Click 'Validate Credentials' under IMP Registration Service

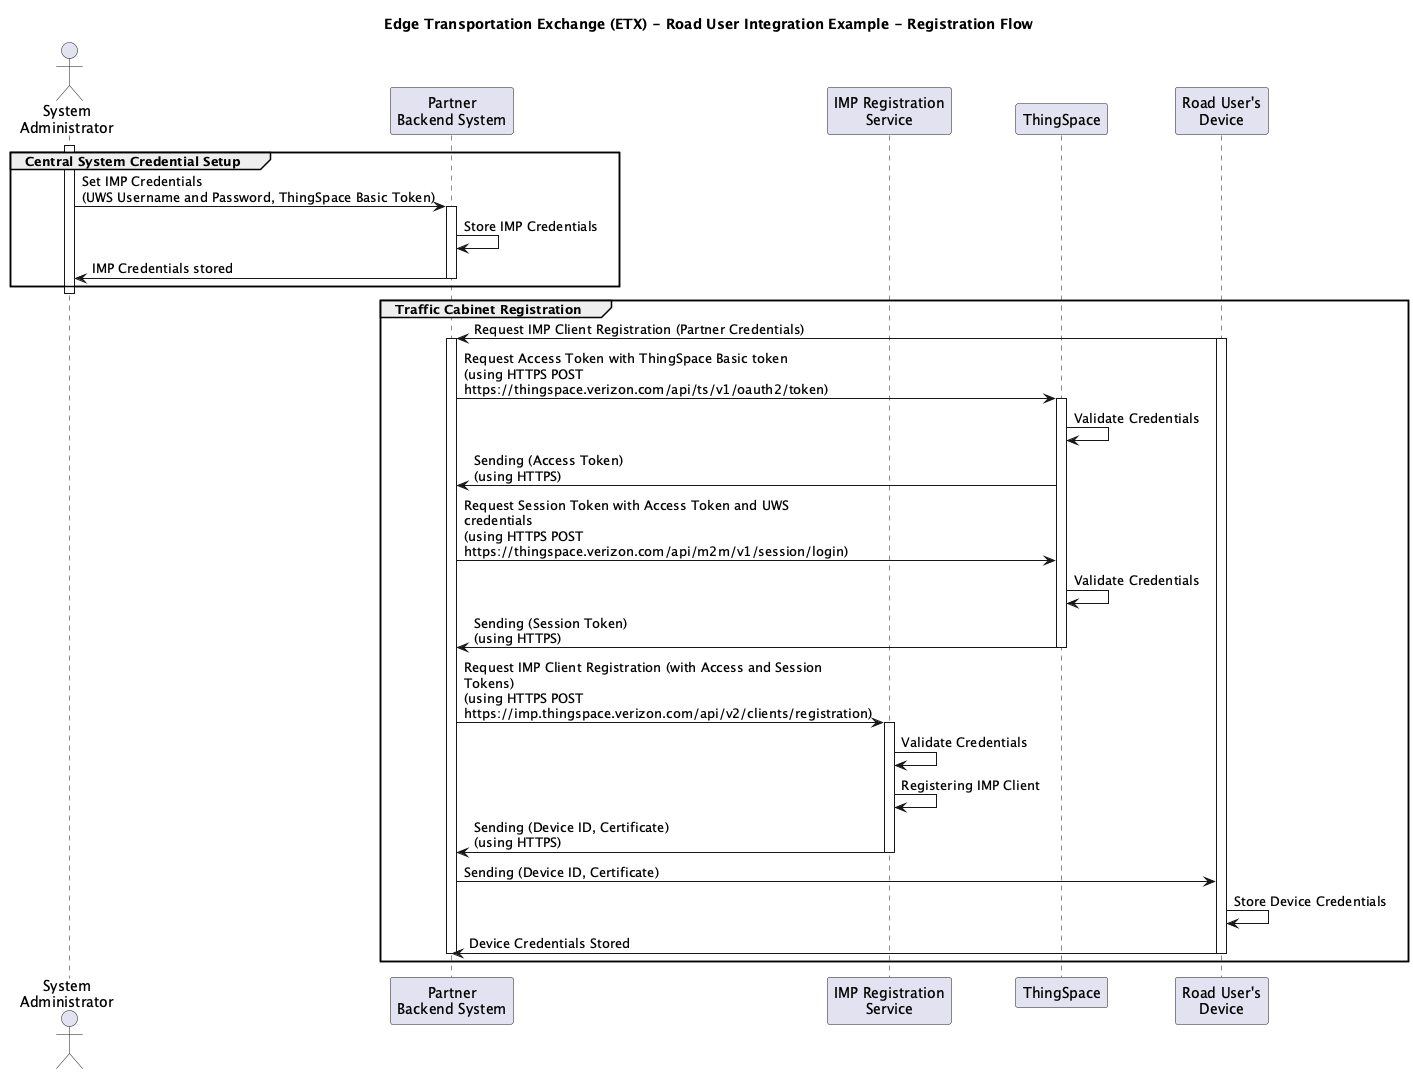click(964, 742)
